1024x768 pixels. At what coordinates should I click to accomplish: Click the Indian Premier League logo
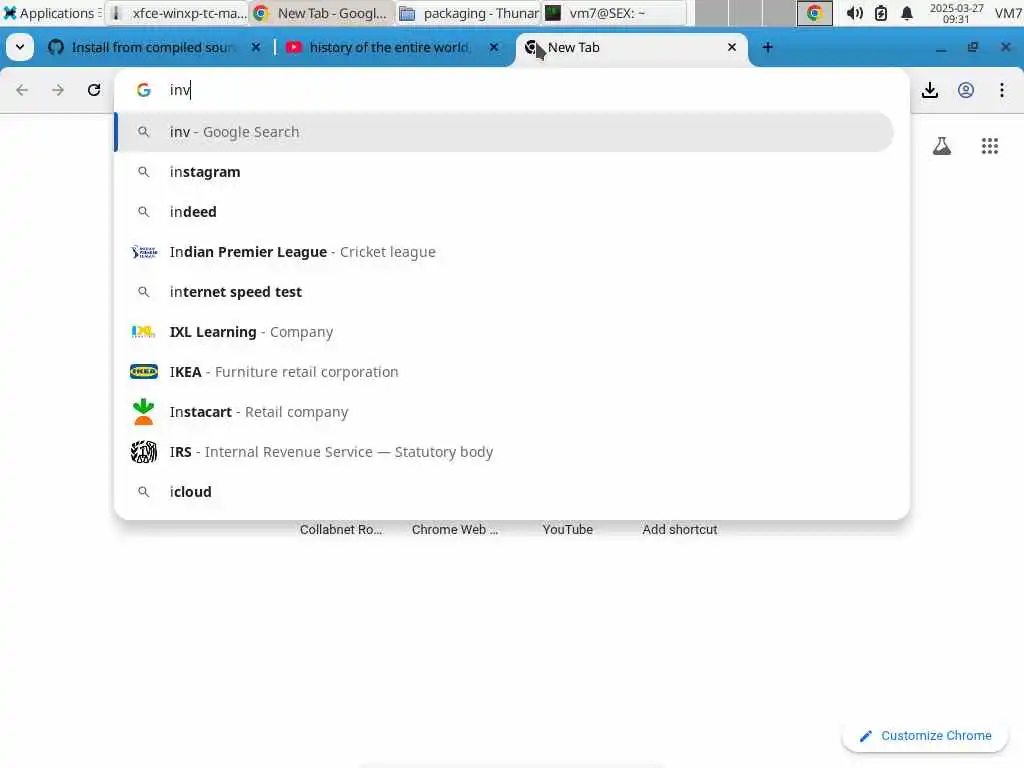click(x=144, y=252)
